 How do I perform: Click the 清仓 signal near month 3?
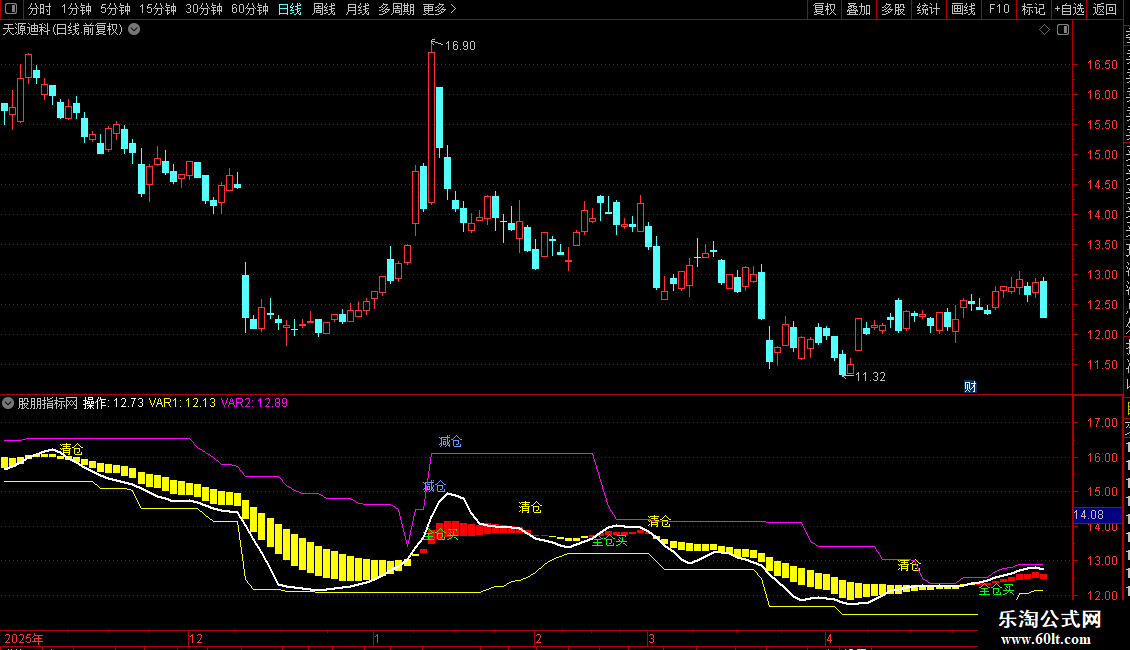(659, 521)
